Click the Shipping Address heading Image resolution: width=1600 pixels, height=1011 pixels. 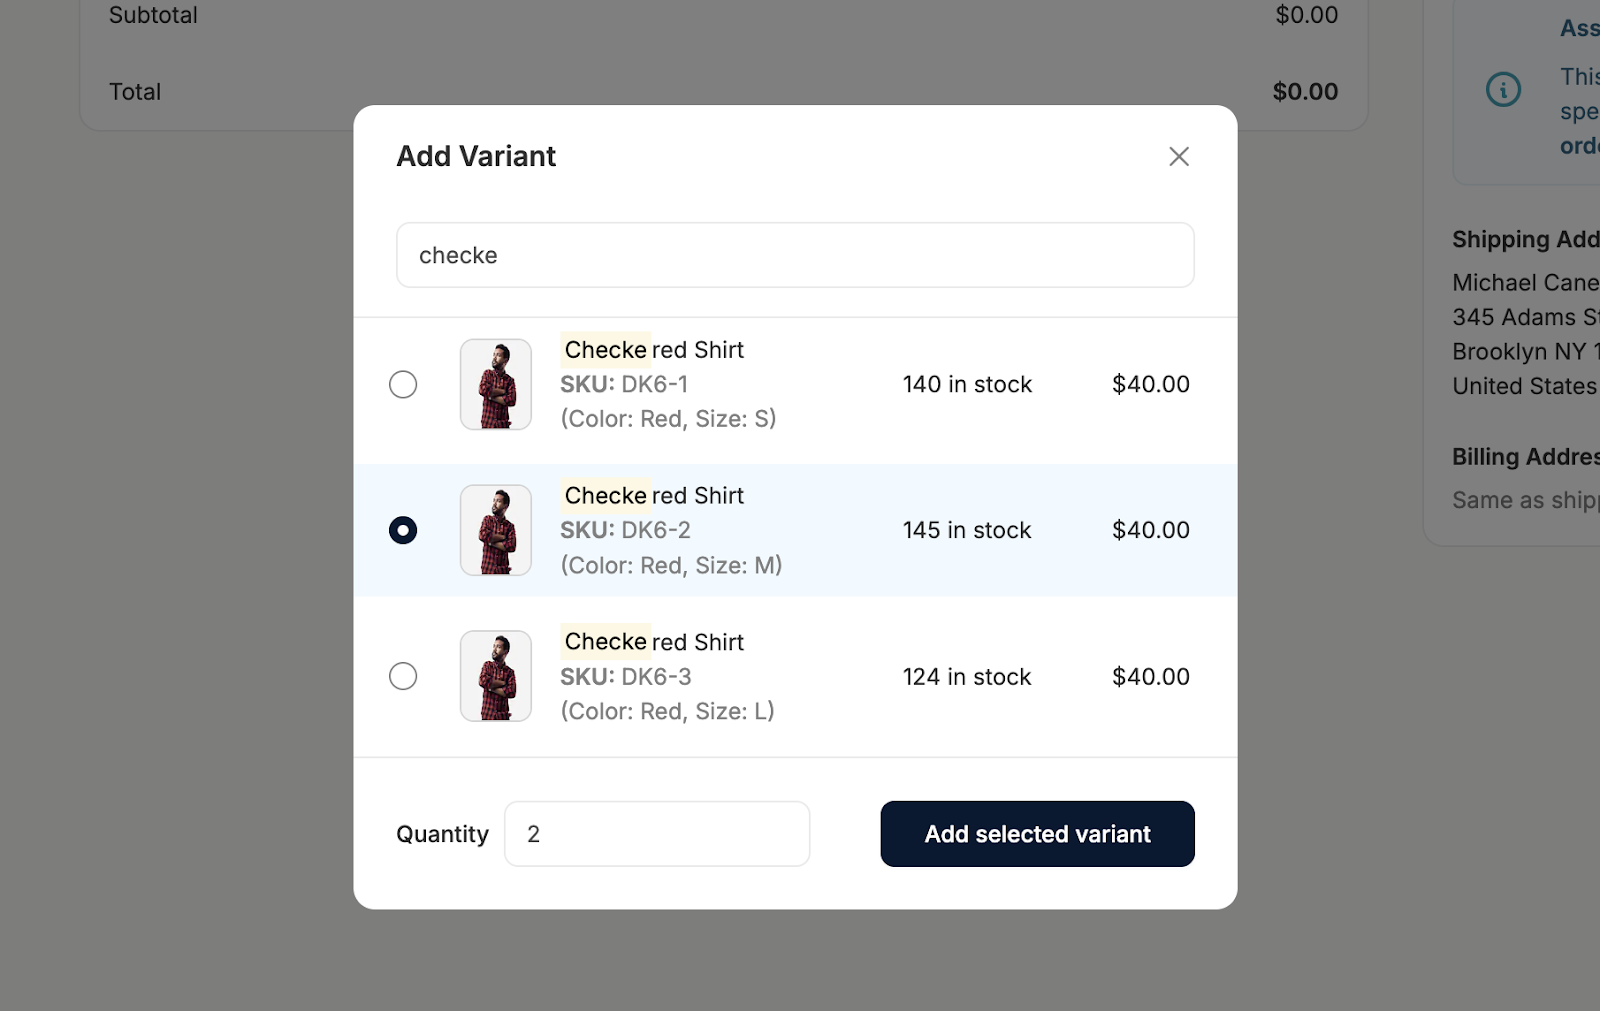[x=1526, y=240]
